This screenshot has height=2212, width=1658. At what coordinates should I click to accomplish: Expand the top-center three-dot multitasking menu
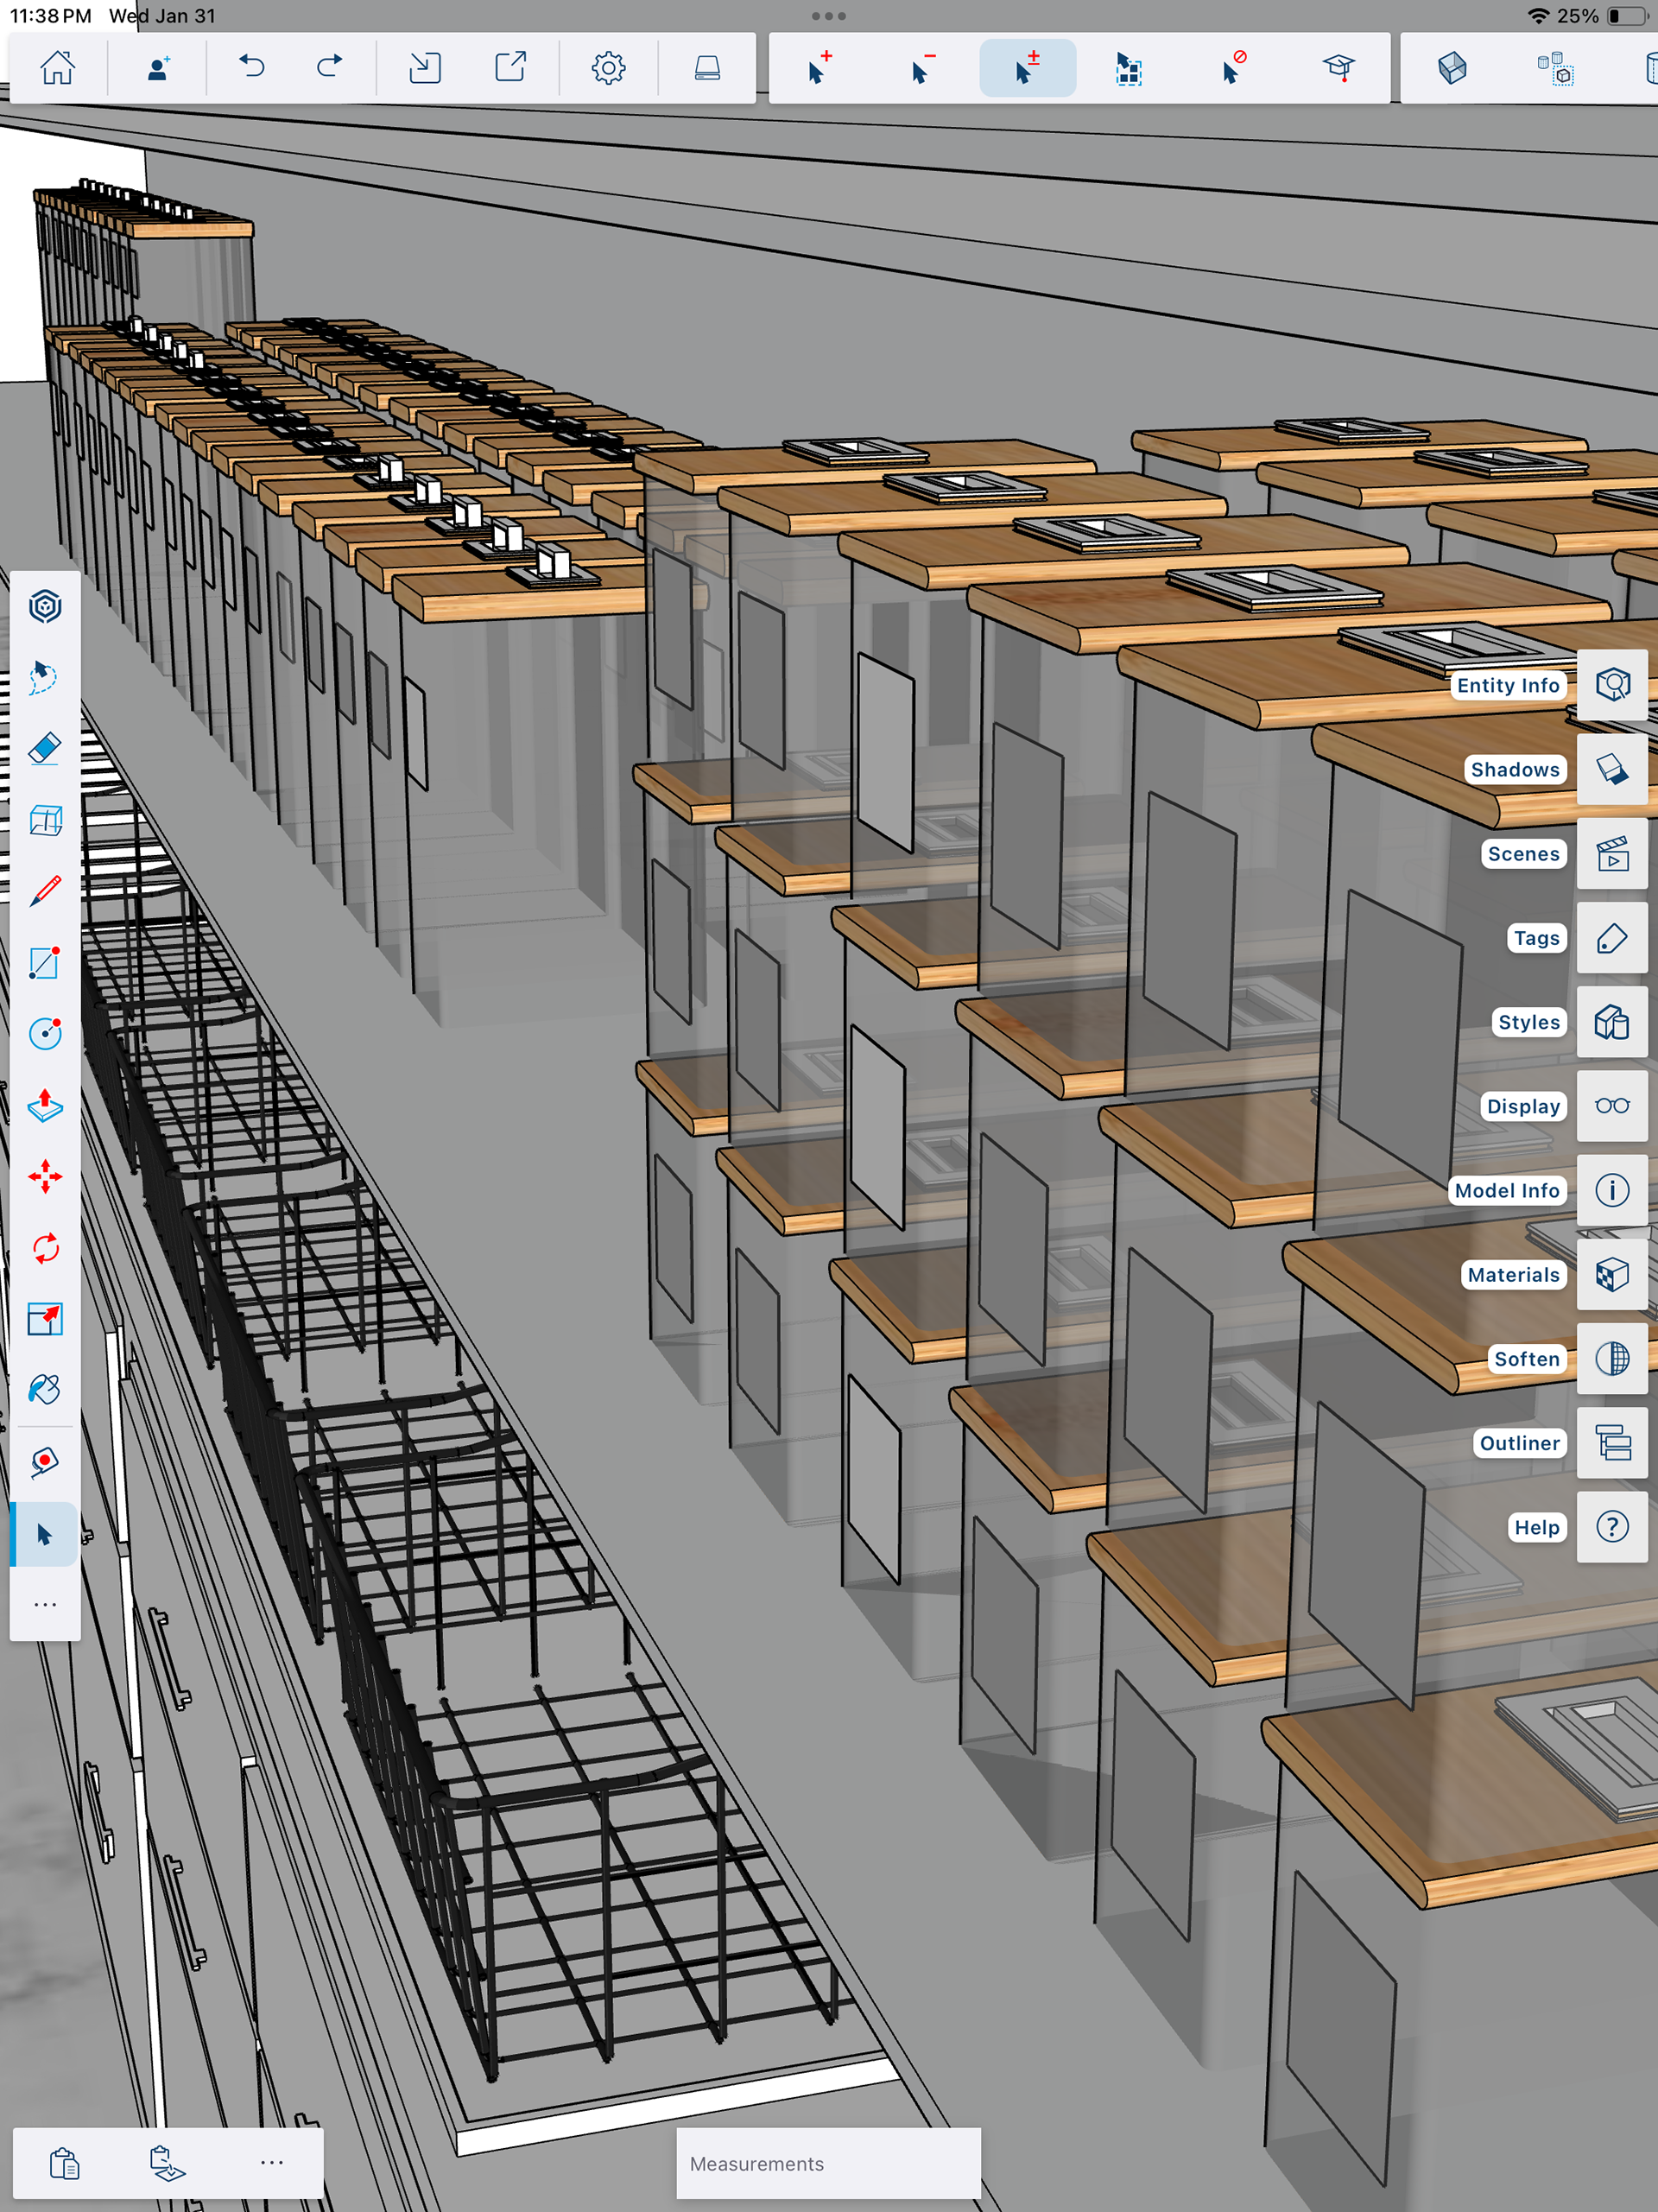tap(828, 16)
